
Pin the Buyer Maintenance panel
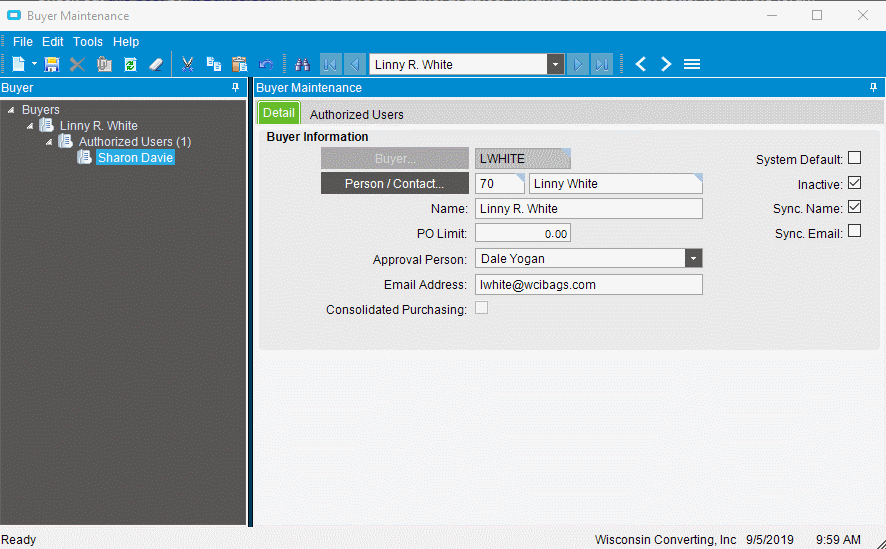[874, 88]
